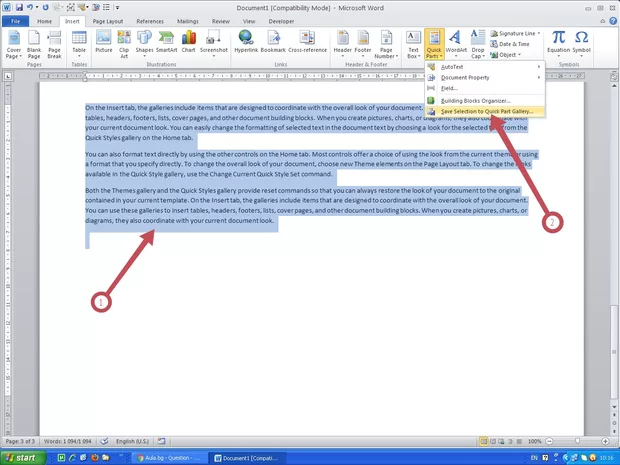Click the Clip Art icon
Image resolution: width=620 pixels, height=465 pixels.
coord(124,42)
